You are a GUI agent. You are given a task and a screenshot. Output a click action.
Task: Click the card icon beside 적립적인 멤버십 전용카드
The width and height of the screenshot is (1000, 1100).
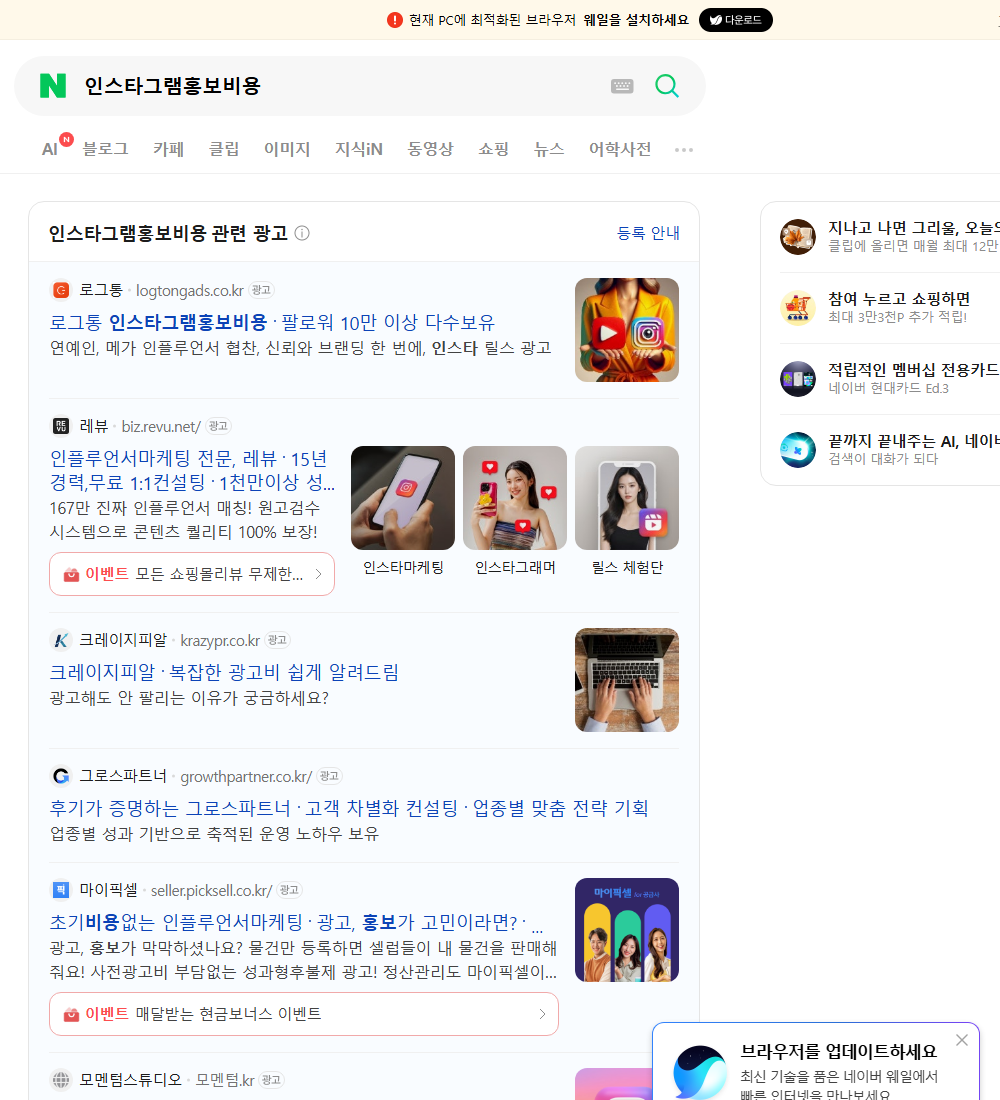[798, 379]
